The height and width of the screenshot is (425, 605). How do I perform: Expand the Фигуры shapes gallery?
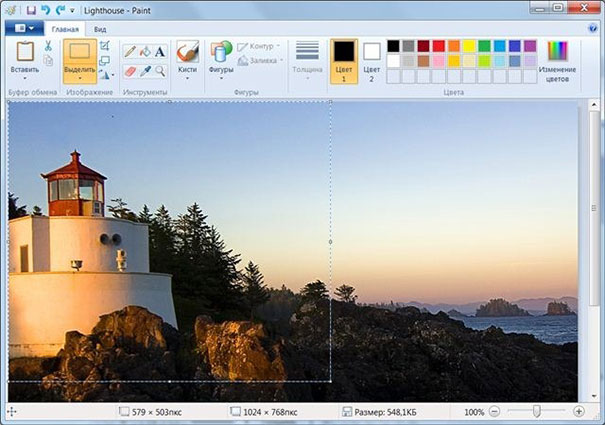[220, 77]
